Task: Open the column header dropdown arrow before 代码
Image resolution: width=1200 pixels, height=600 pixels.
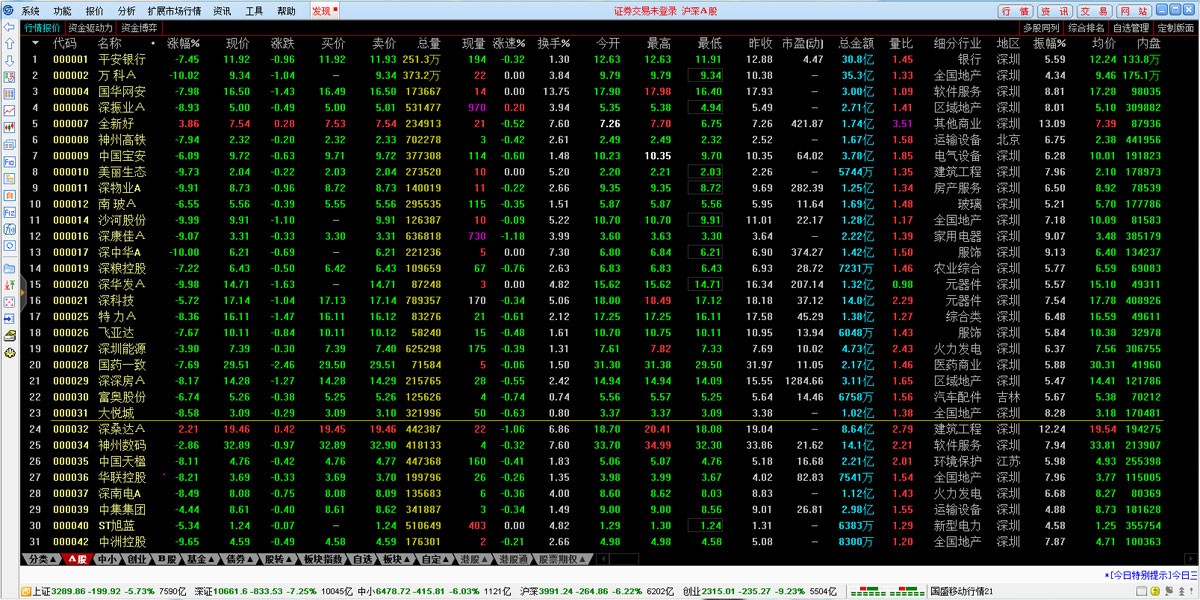Action: point(36,44)
